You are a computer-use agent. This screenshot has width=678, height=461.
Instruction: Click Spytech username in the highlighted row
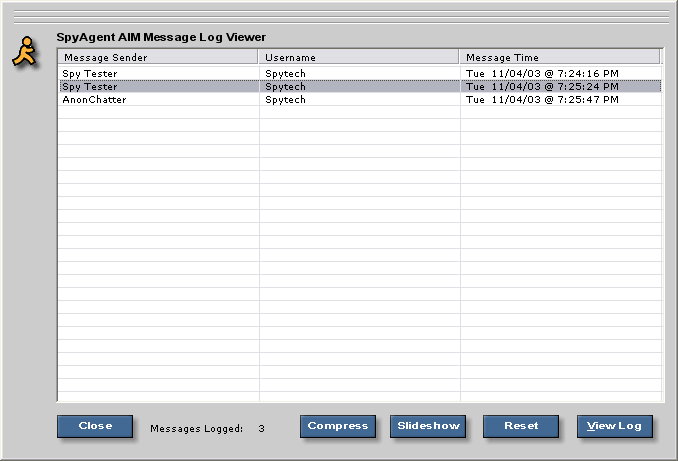coord(285,86)
